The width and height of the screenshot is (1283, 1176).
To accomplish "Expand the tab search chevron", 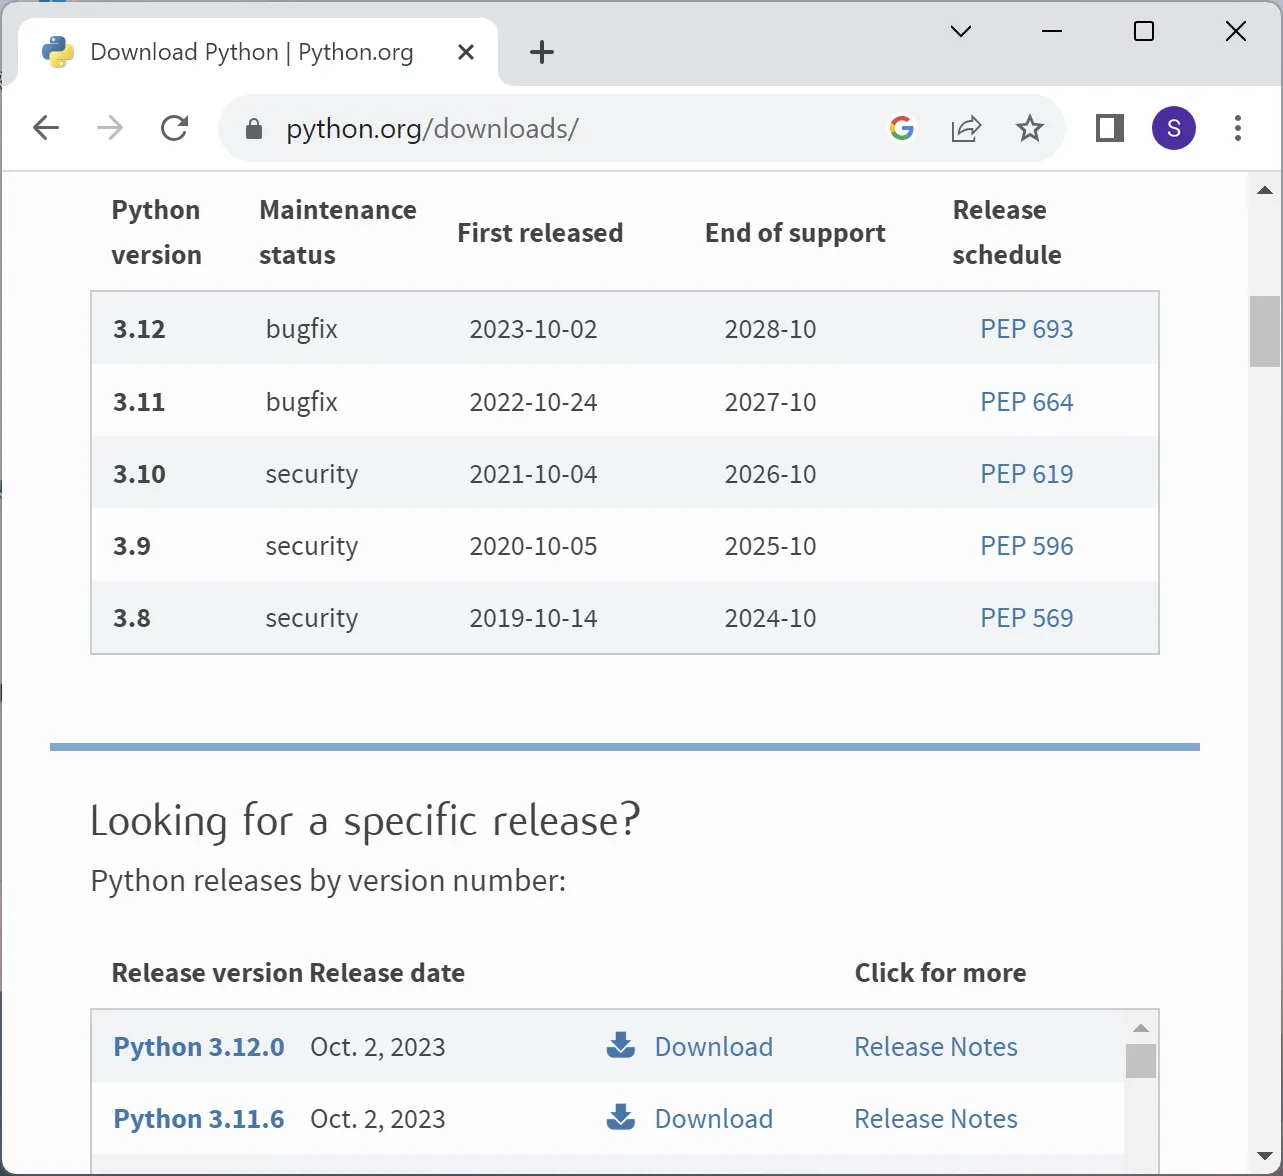I will [960, 31].
